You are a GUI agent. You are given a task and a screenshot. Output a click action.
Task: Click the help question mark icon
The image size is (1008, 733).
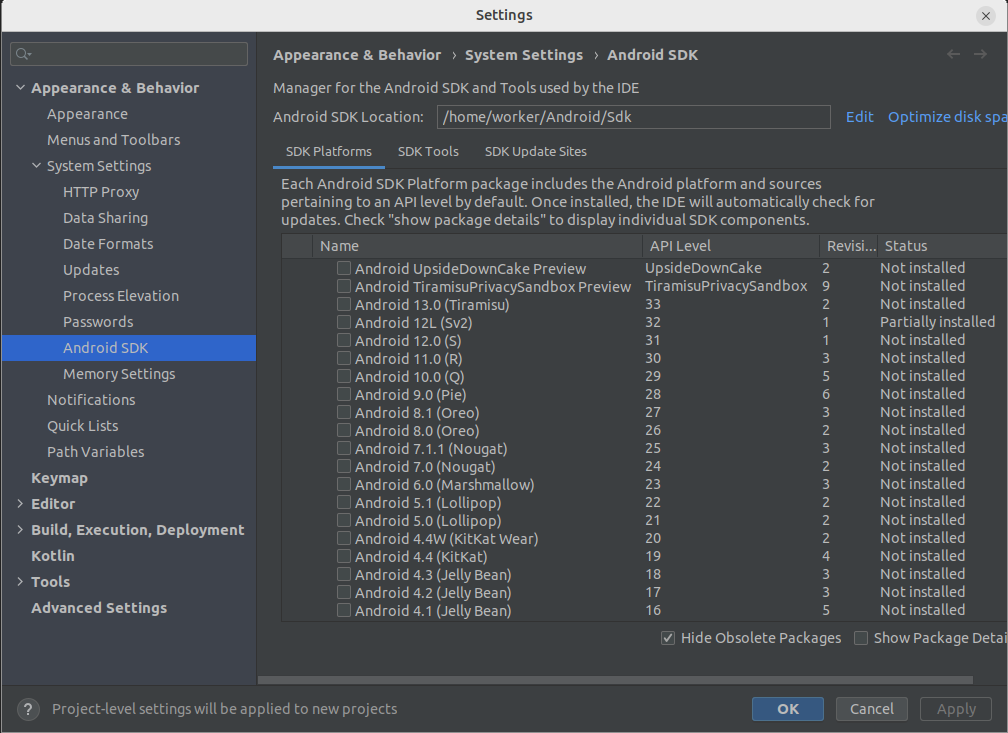pos(28,709)
